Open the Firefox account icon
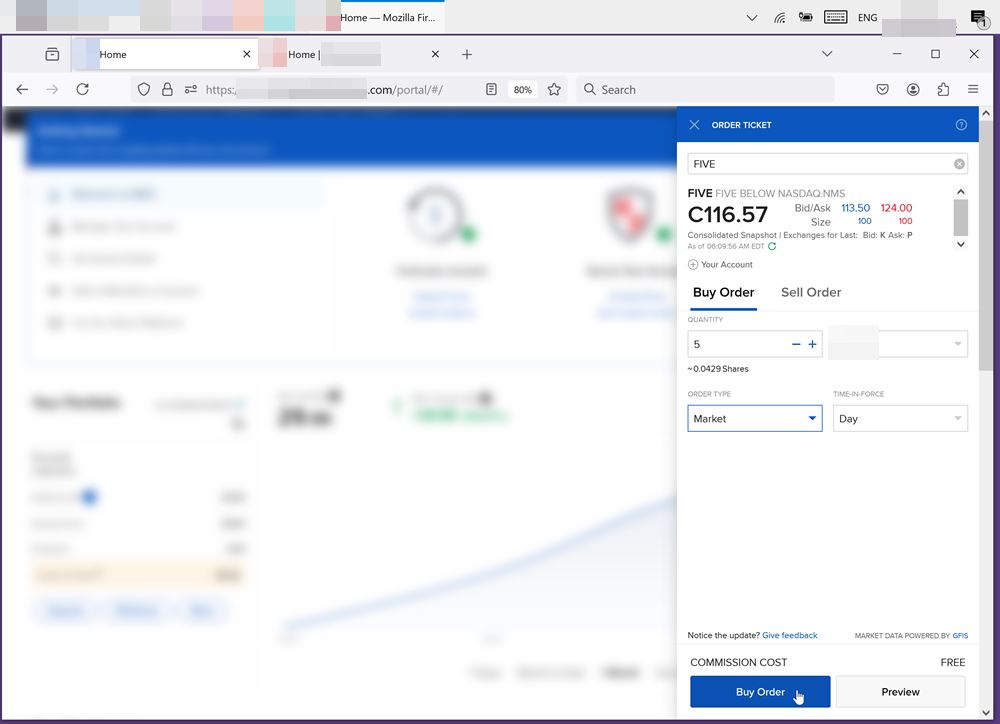 click(x=913, y=89)
